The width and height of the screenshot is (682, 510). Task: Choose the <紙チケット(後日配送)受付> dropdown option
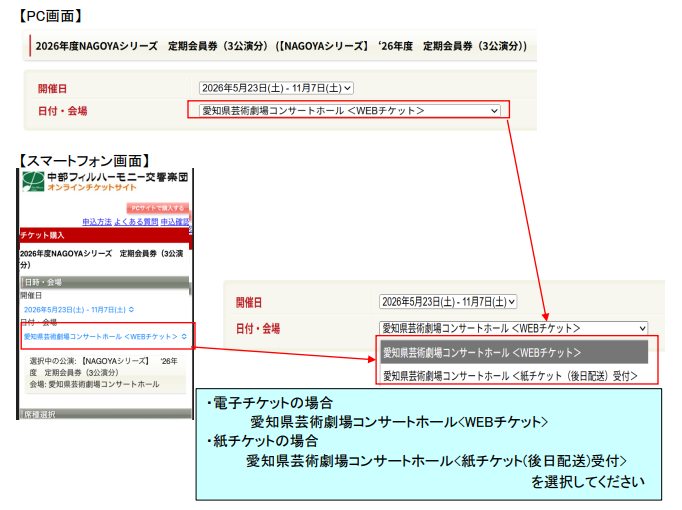514,376
